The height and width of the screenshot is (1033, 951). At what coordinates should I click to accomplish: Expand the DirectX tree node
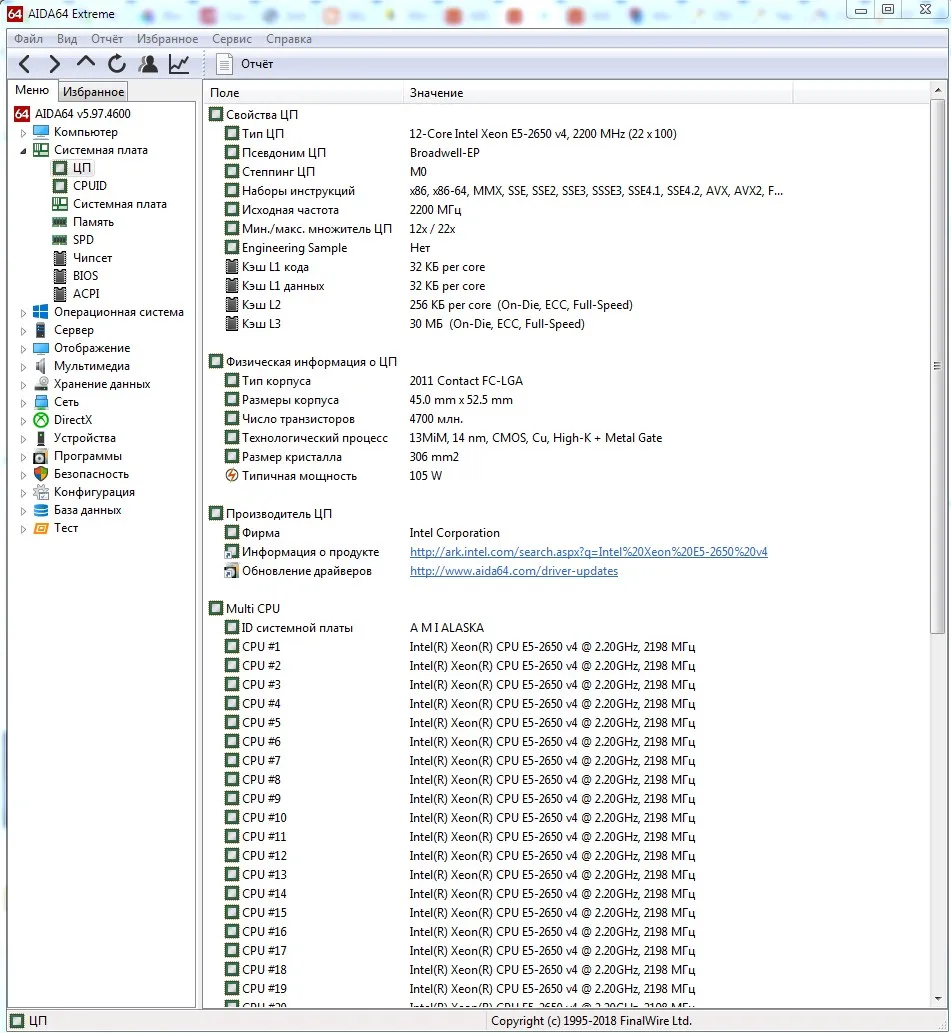pyautogui.click(x=23, y=420)
